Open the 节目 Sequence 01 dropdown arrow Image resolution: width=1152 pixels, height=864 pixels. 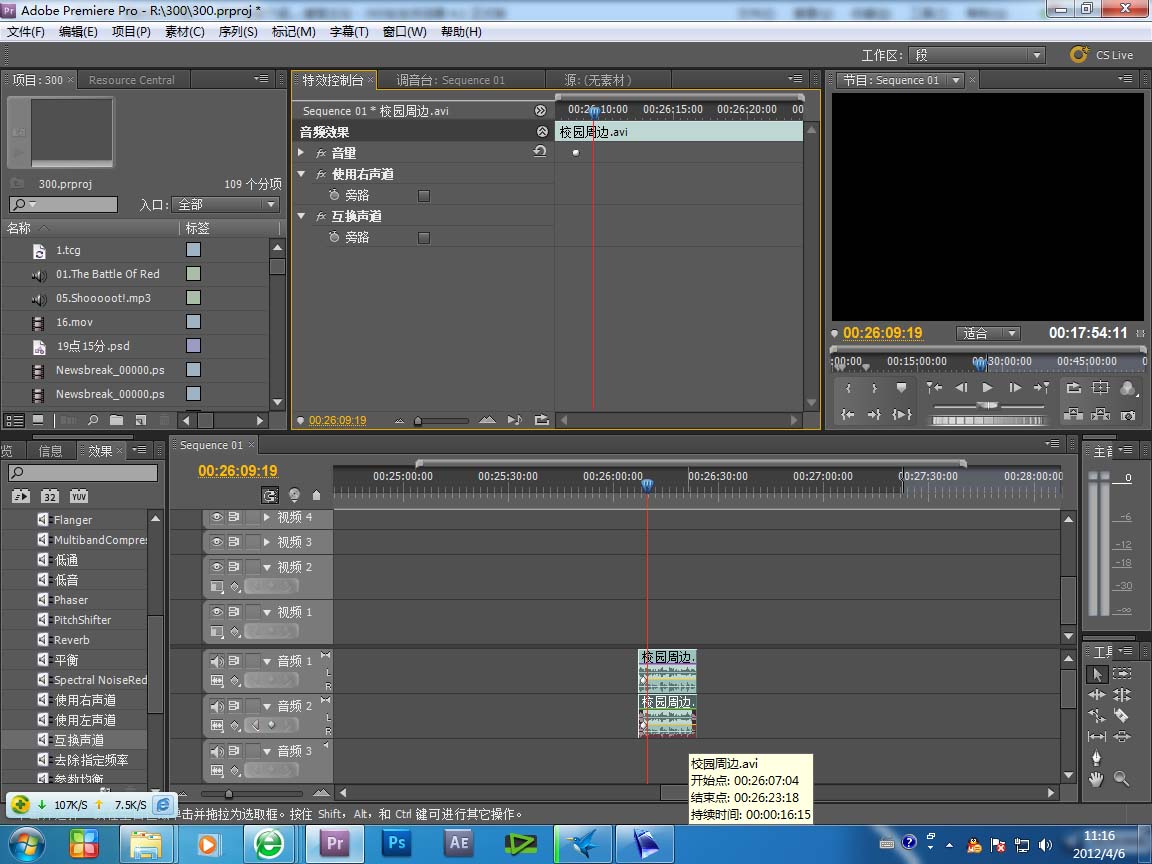[955, 80]
